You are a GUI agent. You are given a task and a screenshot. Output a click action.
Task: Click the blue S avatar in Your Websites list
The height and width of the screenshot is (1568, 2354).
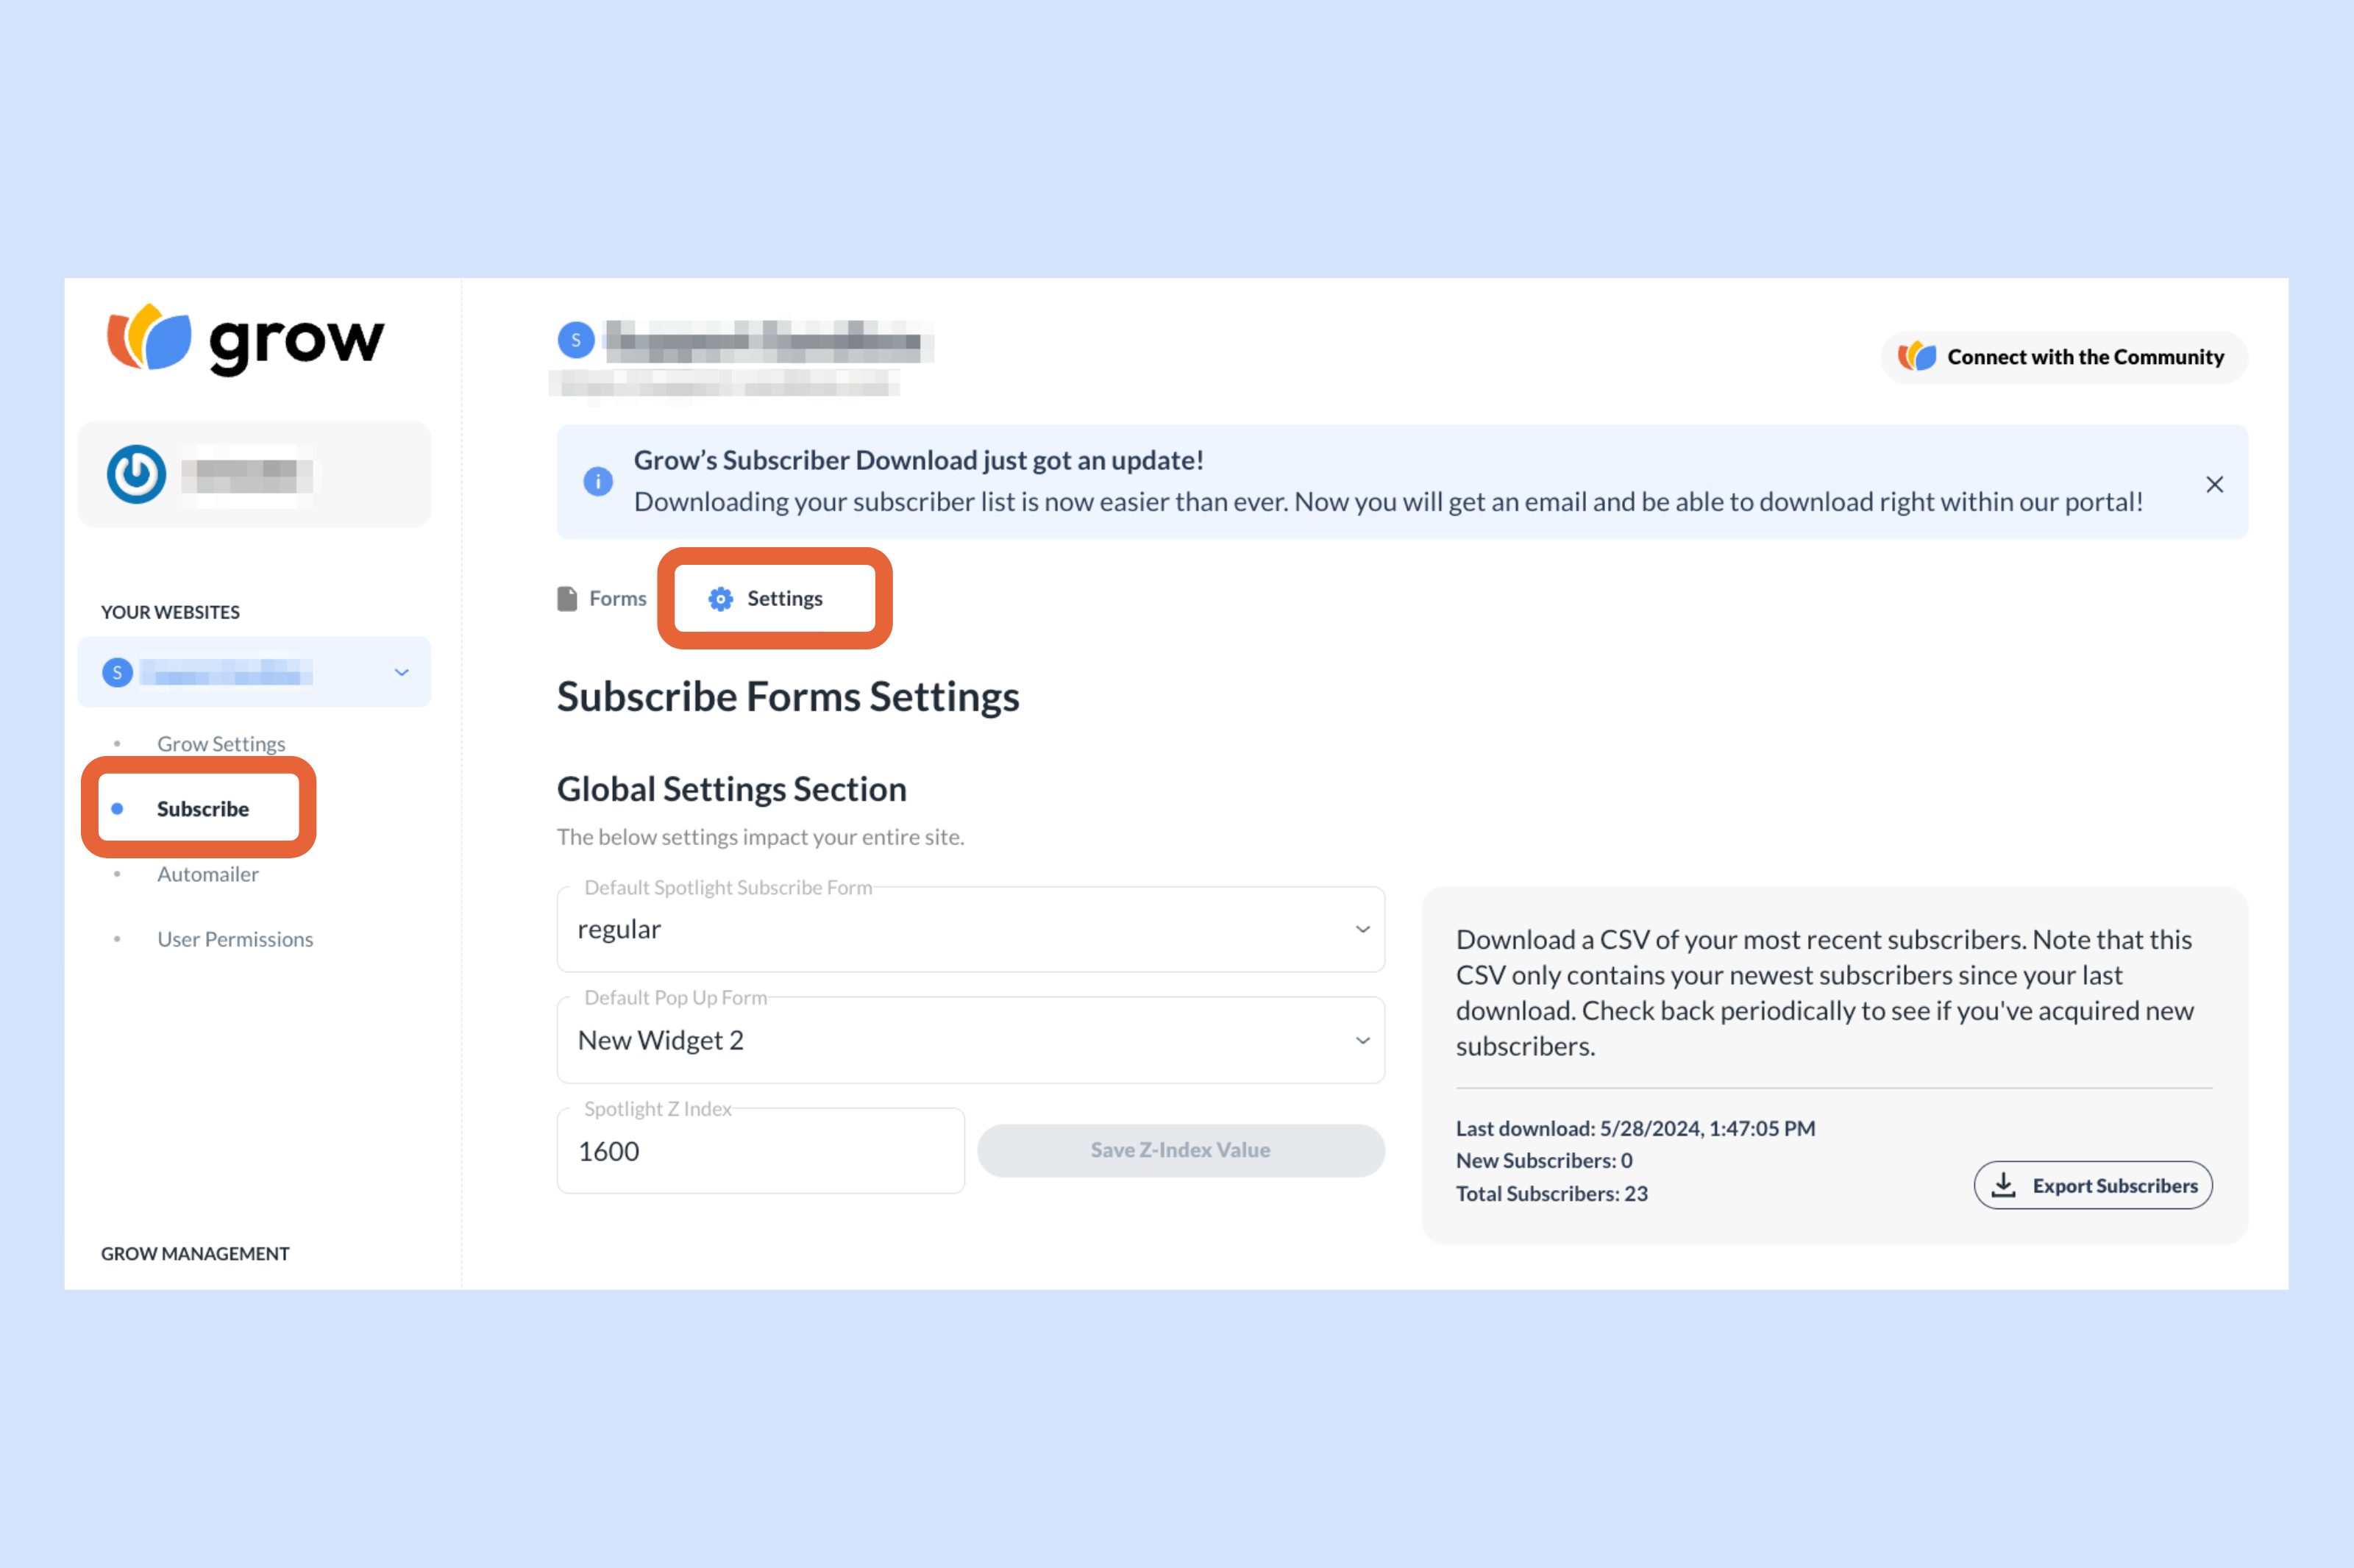click(x=117, y=672)
